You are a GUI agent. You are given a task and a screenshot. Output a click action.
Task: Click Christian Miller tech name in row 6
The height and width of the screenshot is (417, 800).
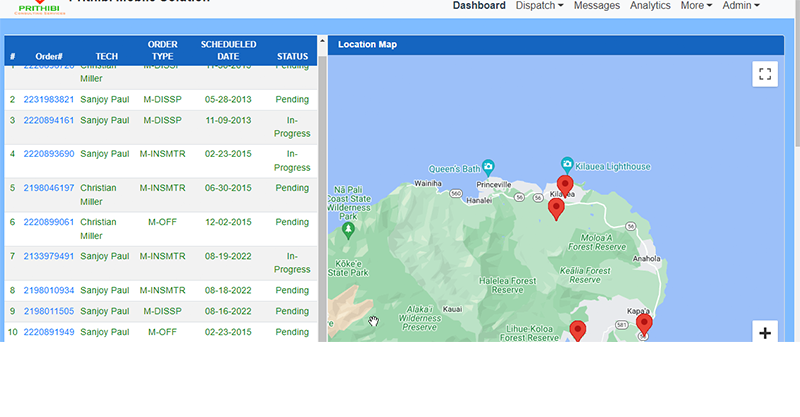point(98,229)
